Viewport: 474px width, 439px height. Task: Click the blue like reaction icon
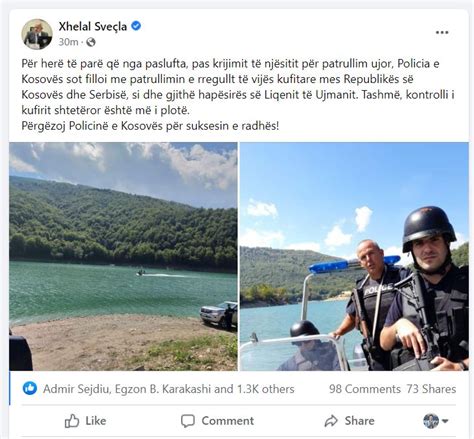(x=30, y=388)
